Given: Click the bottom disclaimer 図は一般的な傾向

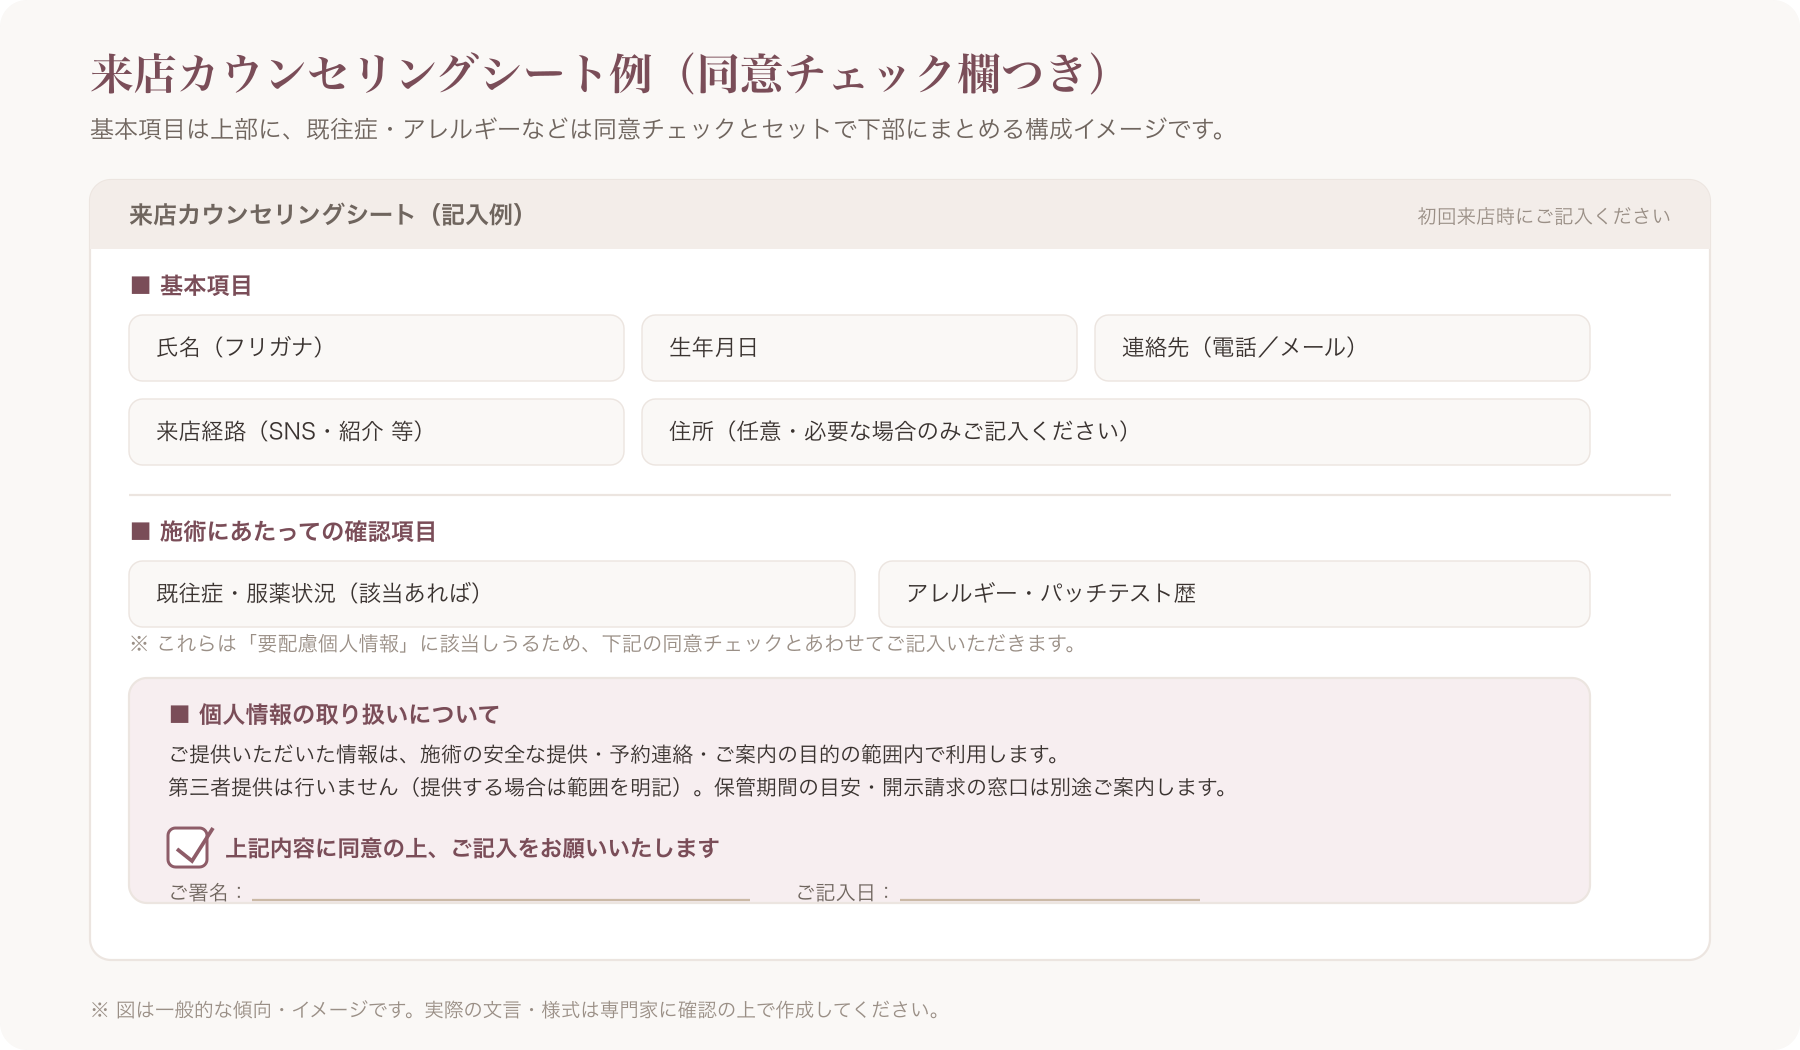Looking at the screenshot, I should (x=516, y=1010).
